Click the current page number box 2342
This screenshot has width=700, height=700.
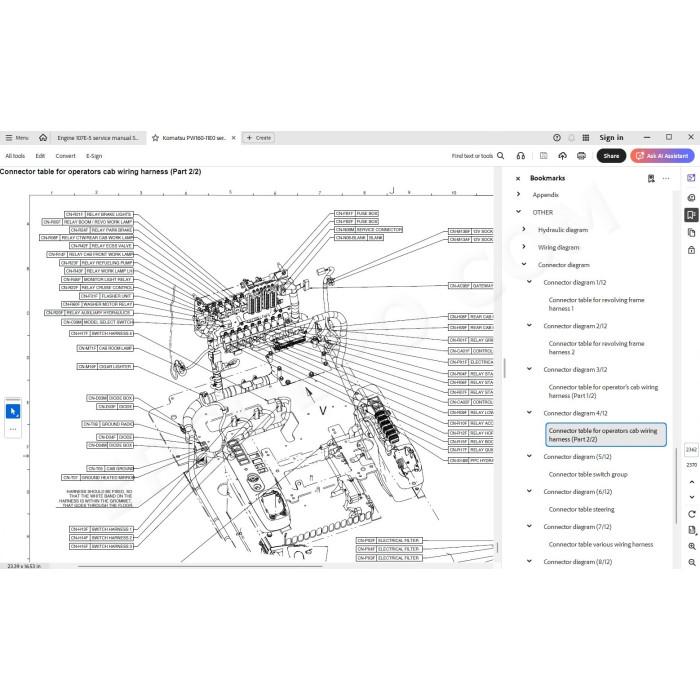pyautogui.click(x=691, y=450)
